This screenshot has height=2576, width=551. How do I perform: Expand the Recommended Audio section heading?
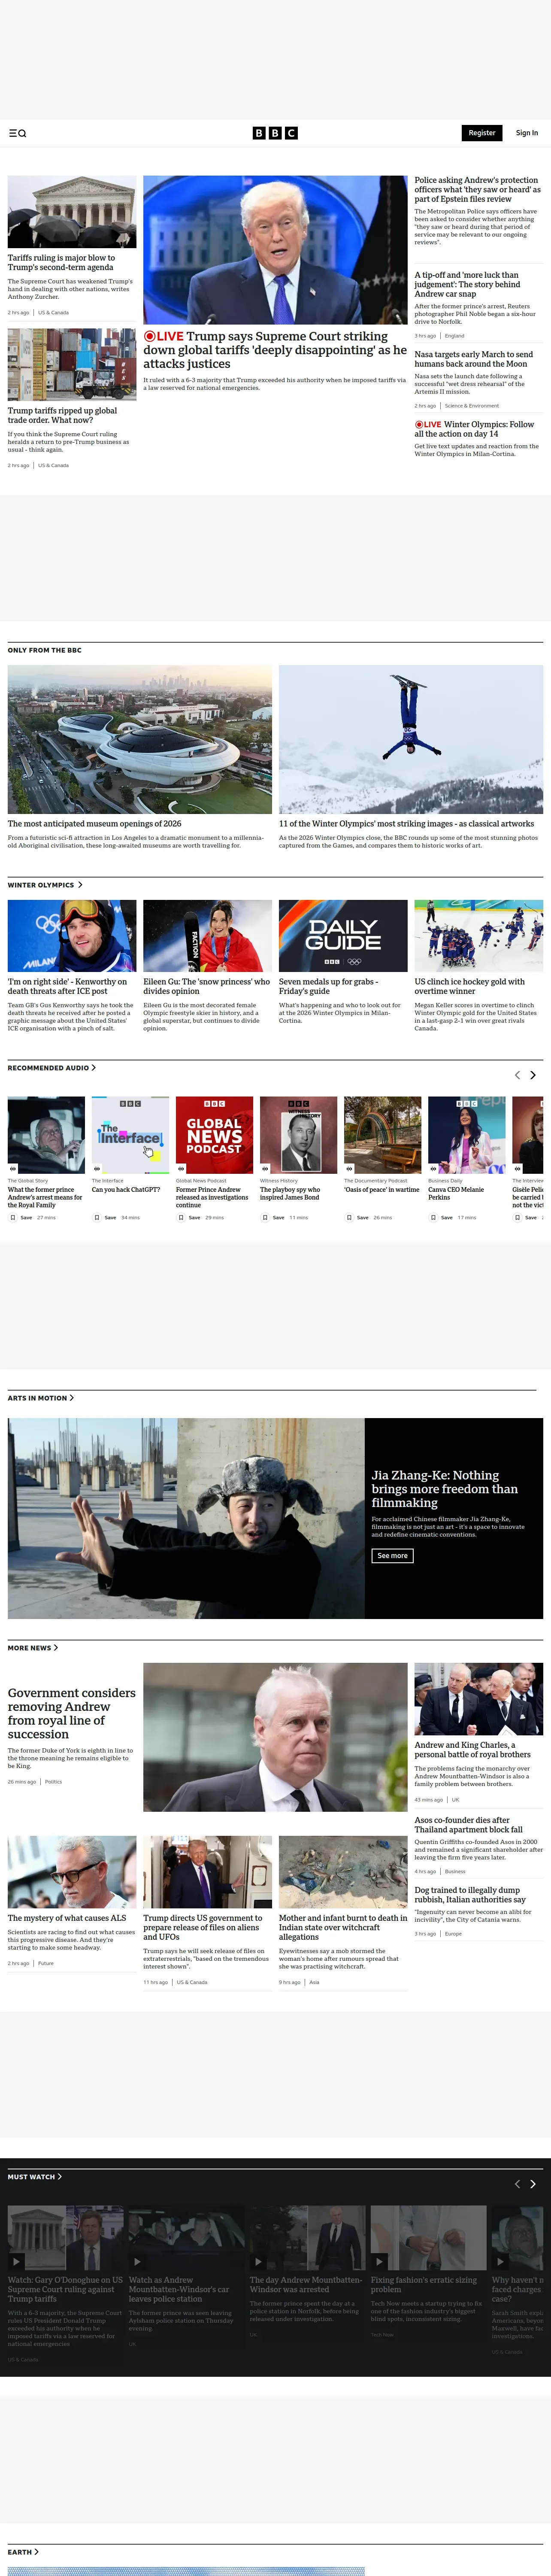[52, 1068]
